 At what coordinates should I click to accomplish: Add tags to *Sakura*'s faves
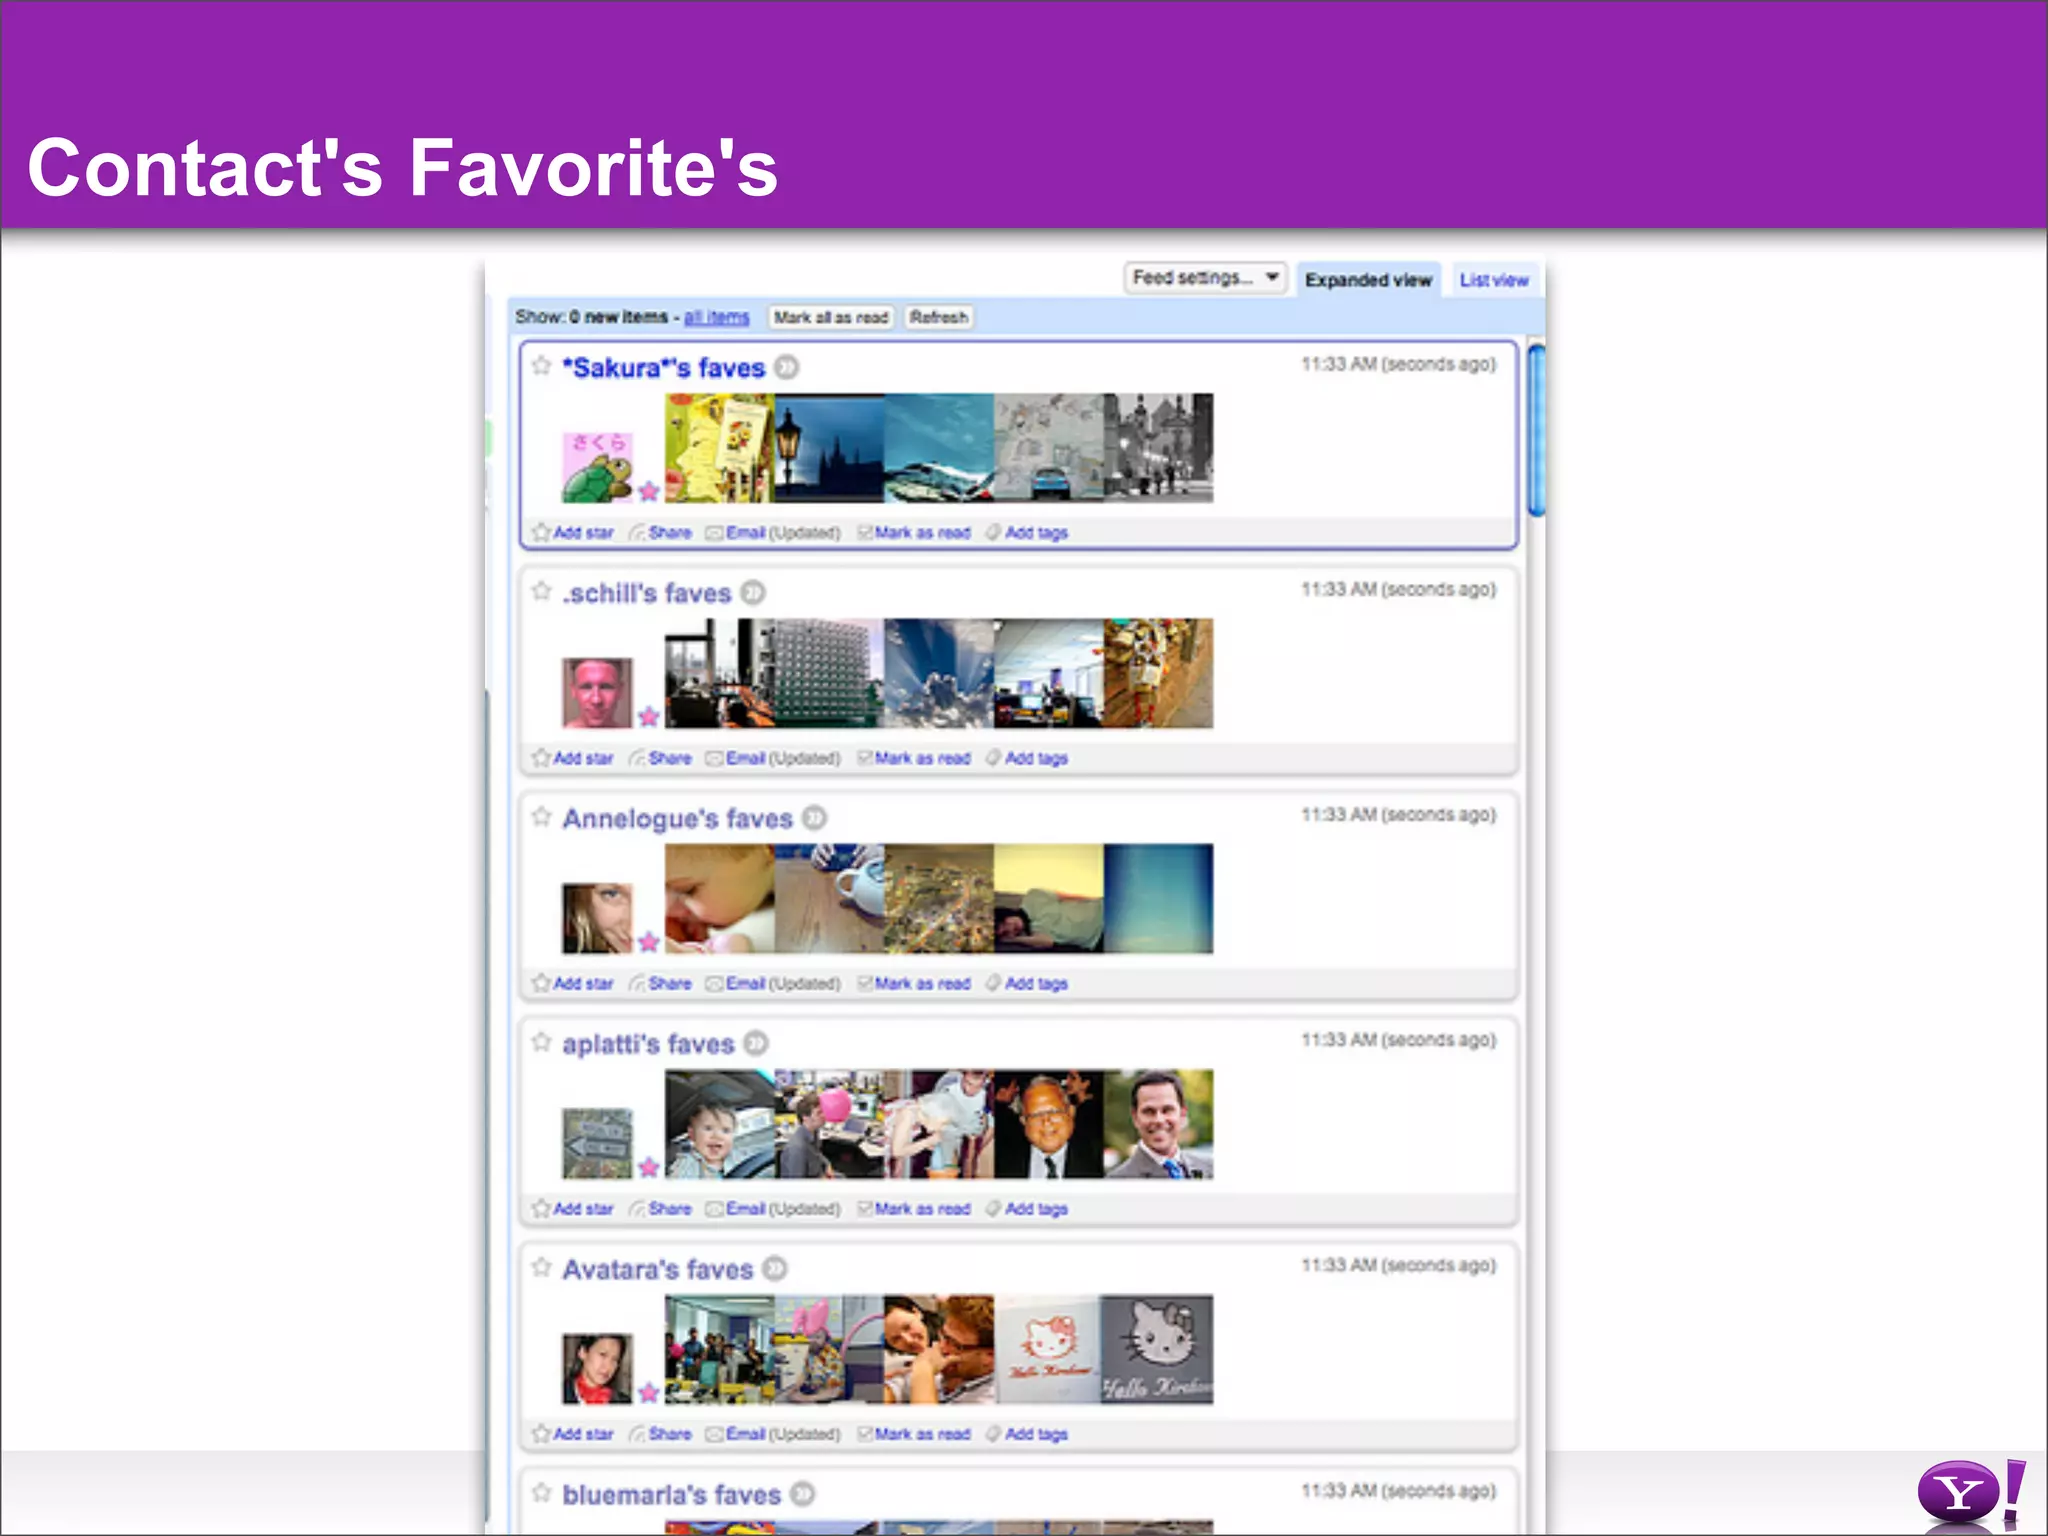(1027, 533)
